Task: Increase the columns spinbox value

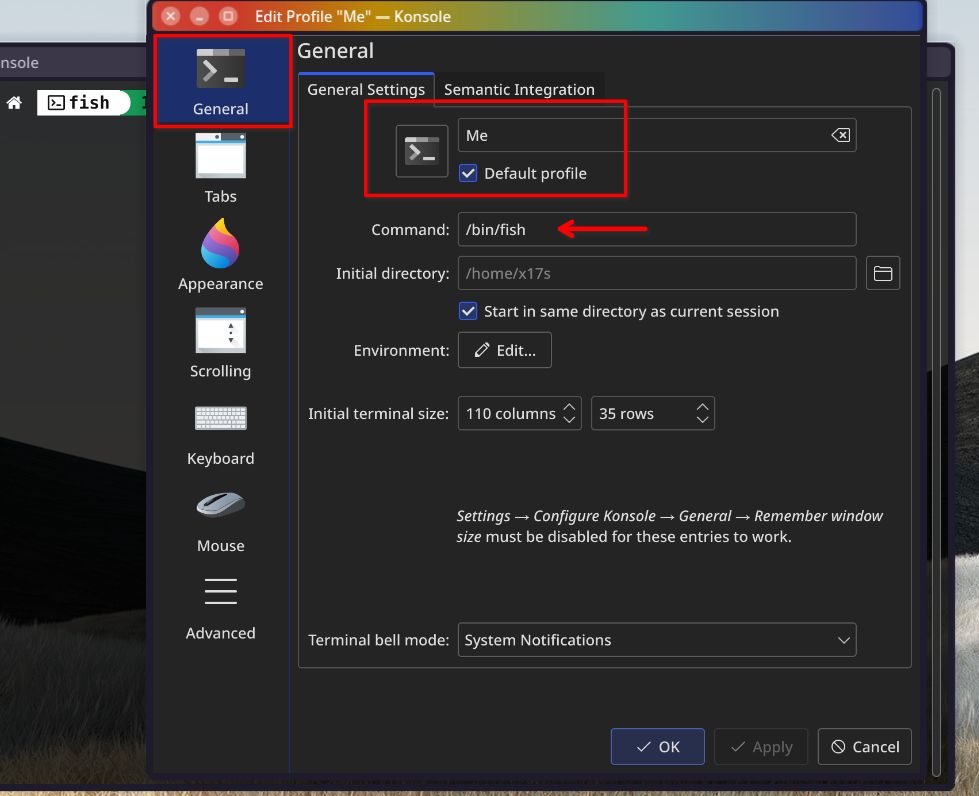Action: click(x=569, y=407)
